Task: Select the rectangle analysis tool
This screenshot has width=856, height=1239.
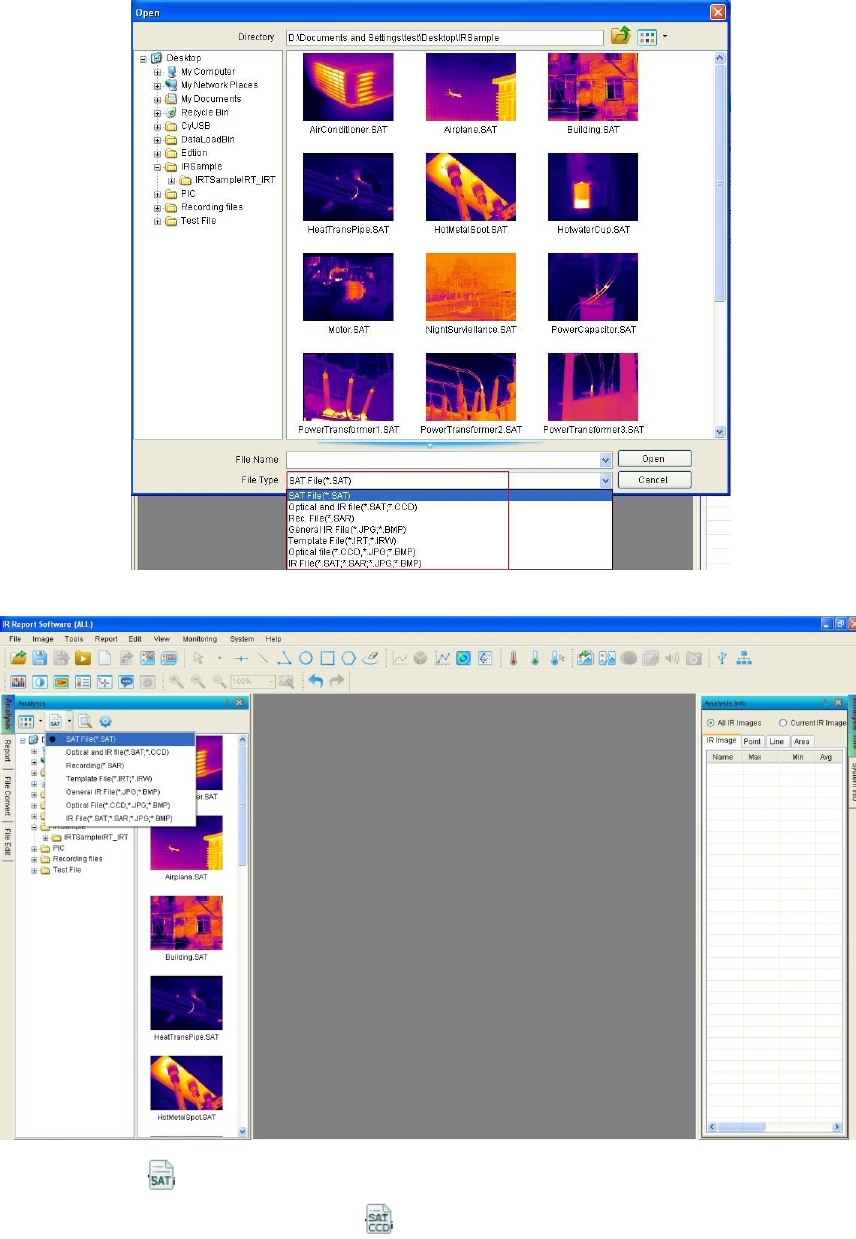Action: pyautogui.click(x=327, y=658)
